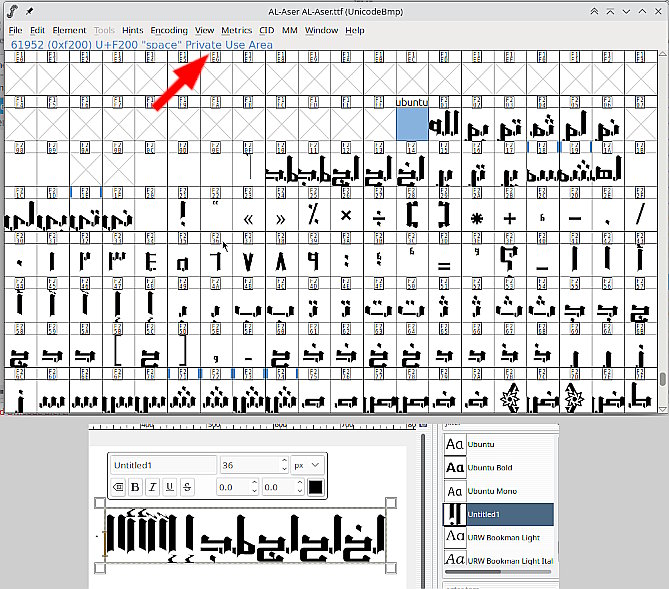Image resolution: width=669 pixels, height=589 pixels.
Task: Open the Element menu
Action: tap(69, 30)
